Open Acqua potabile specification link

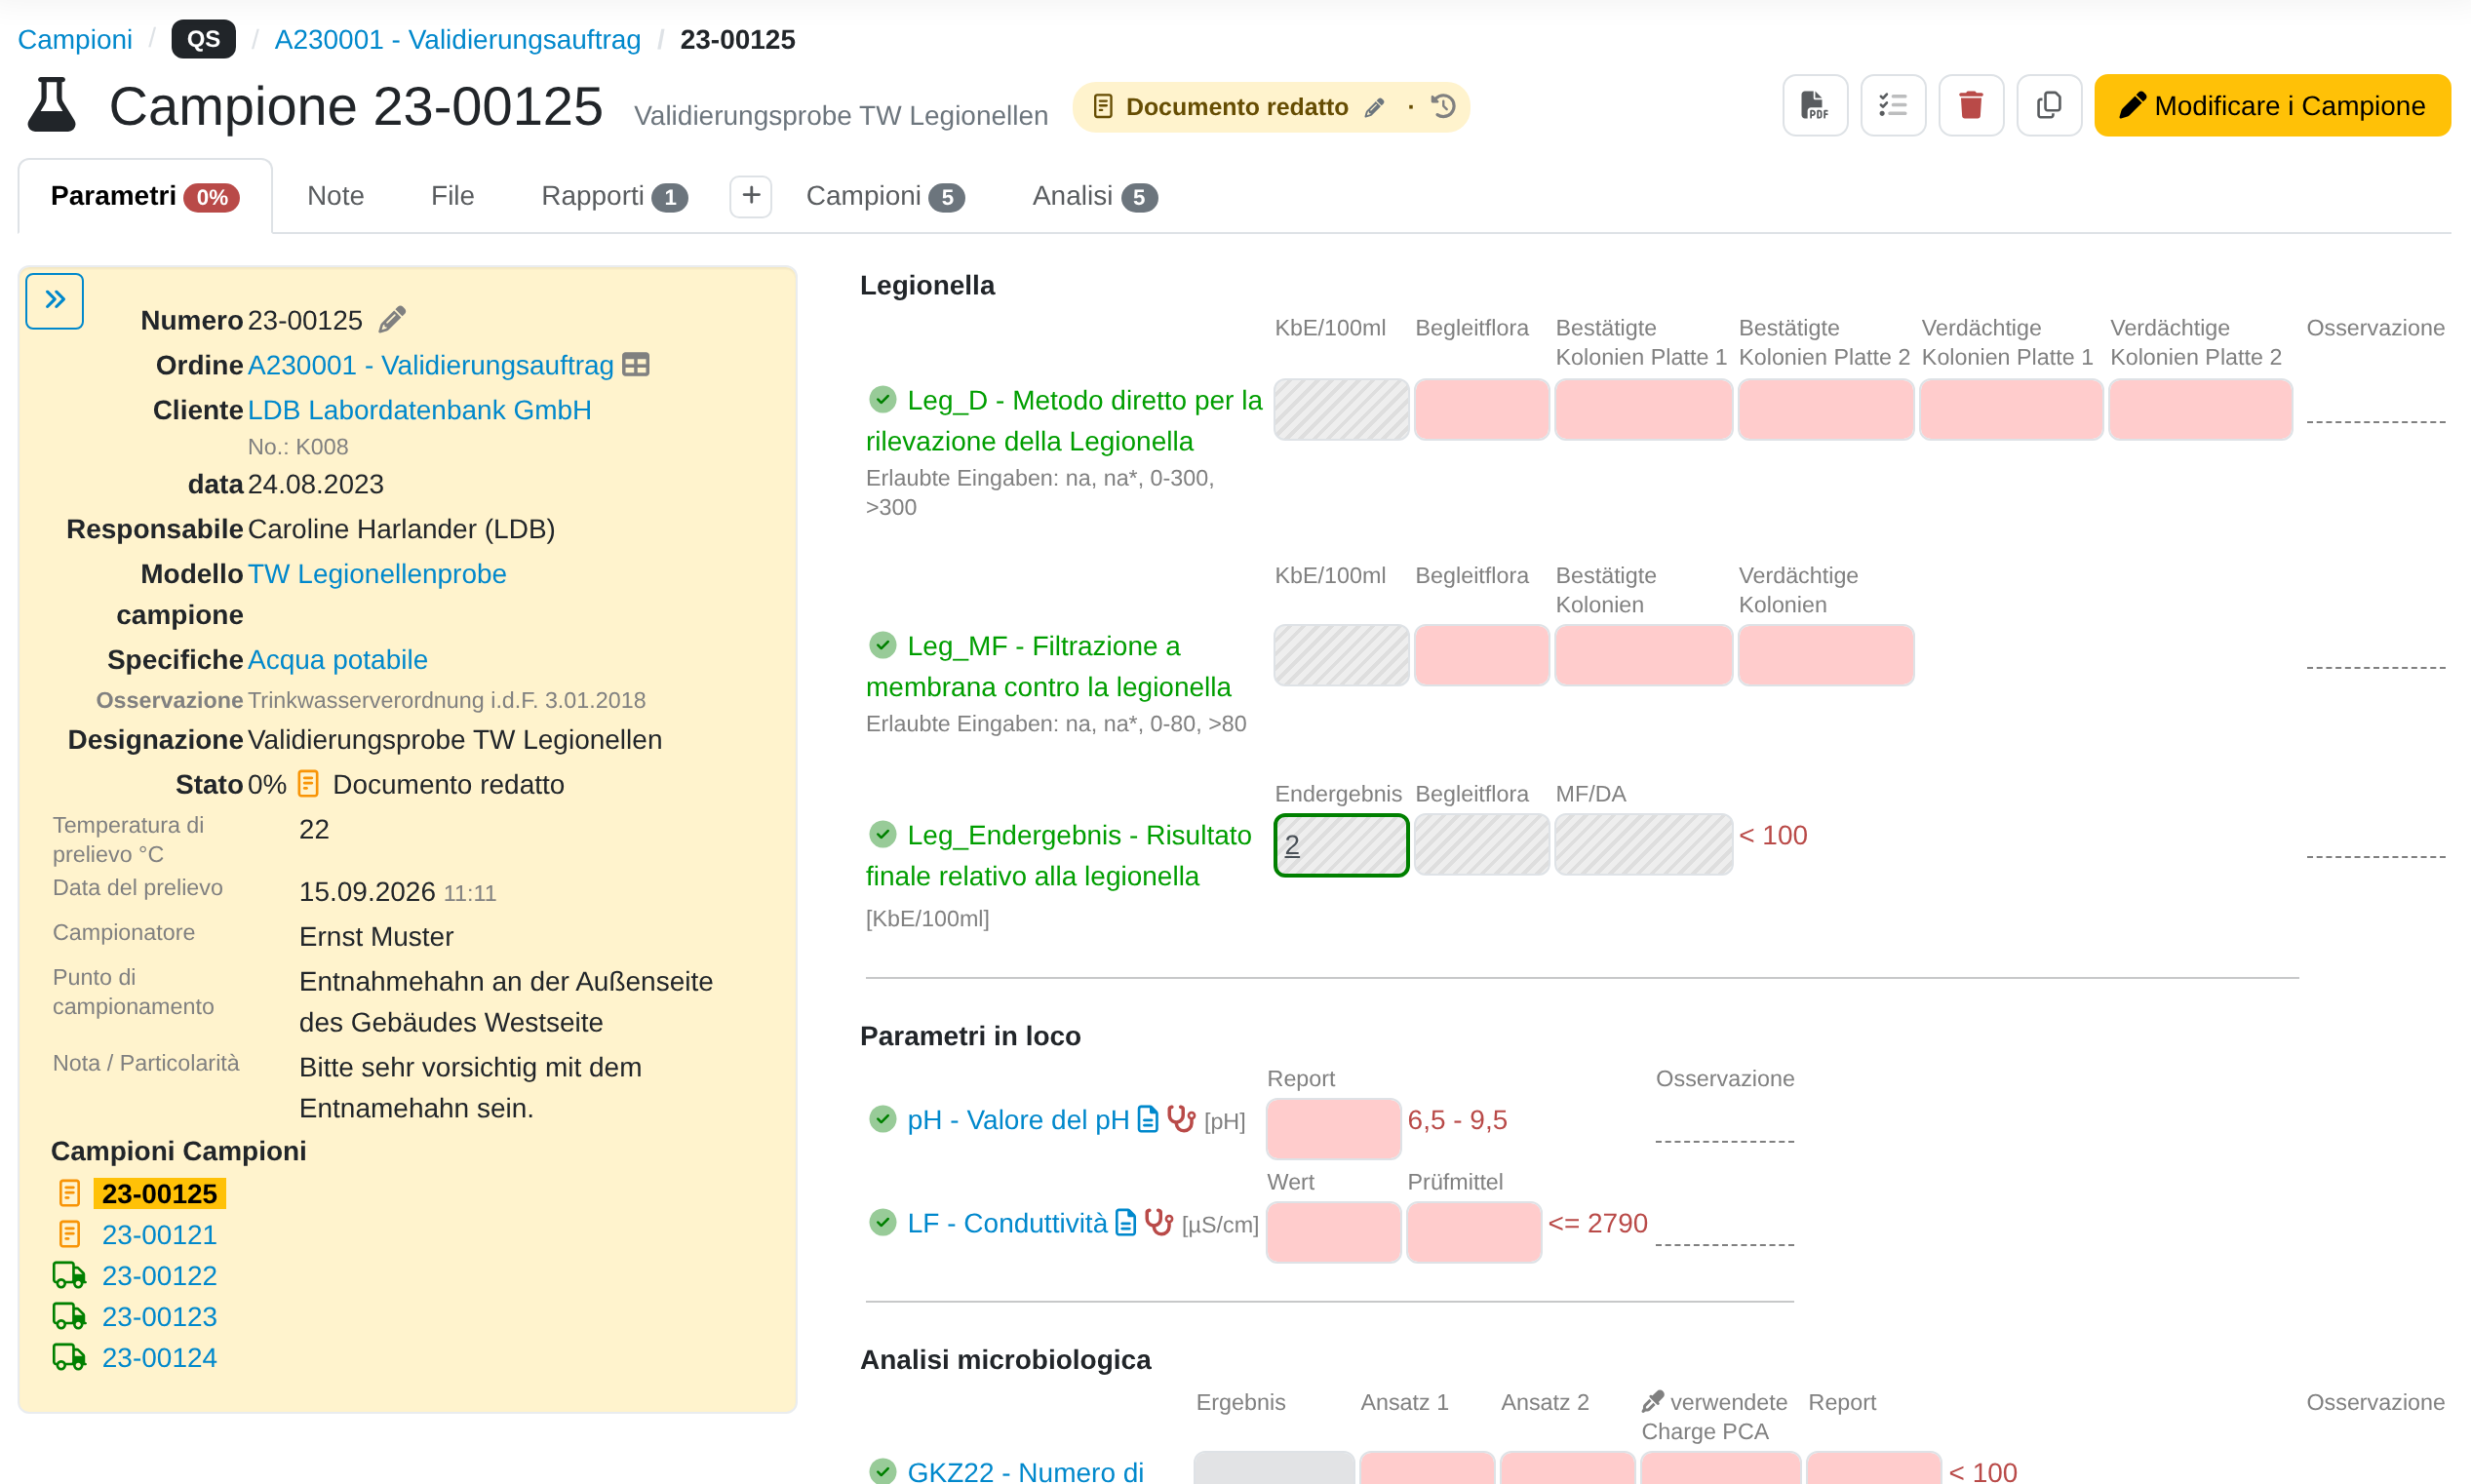[x=337, y=660]
